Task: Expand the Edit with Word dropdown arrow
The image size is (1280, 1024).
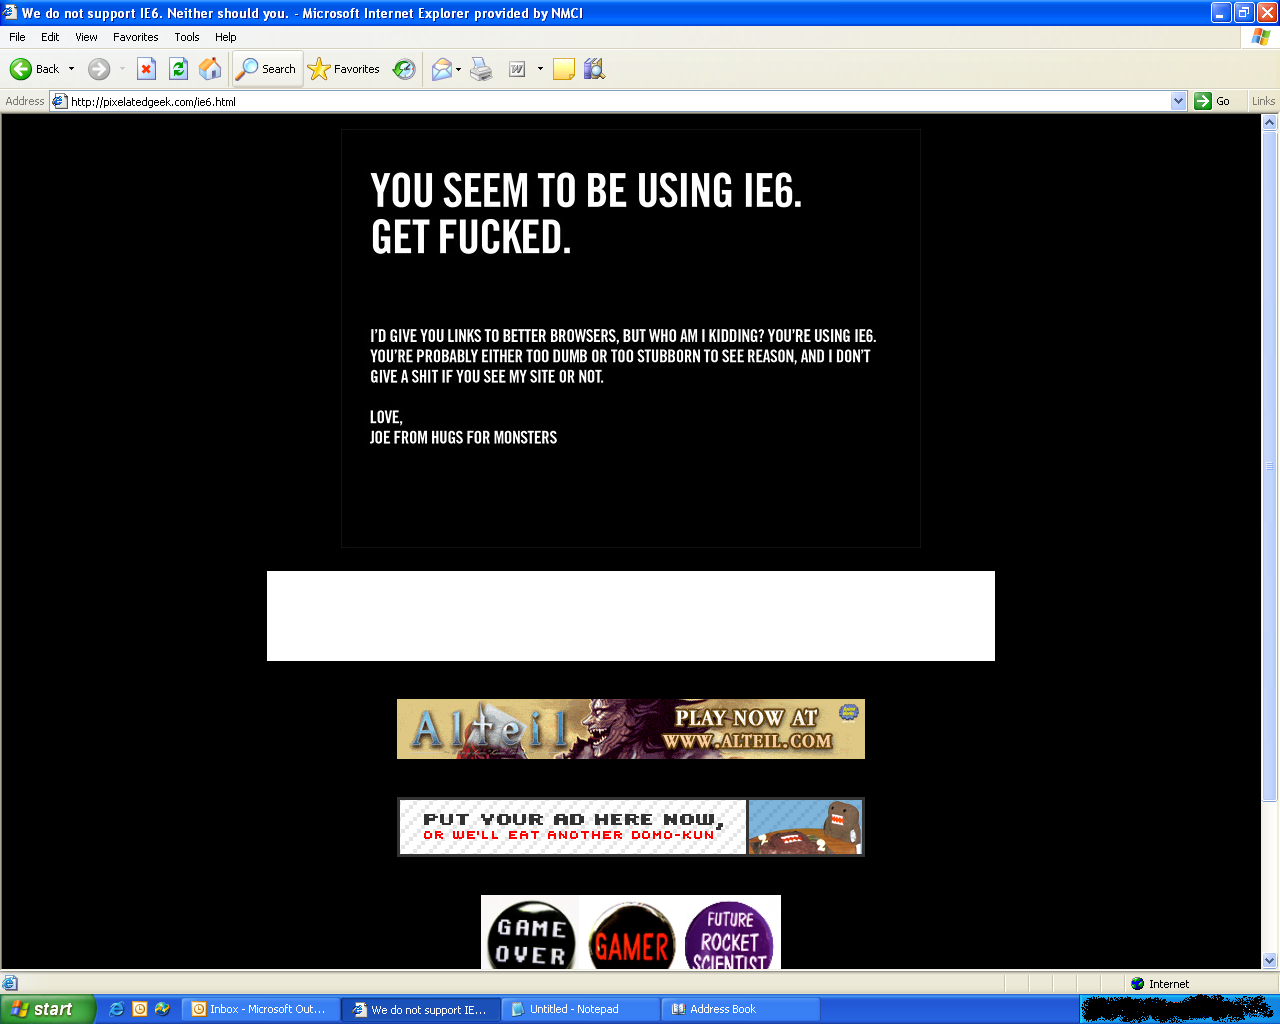Action: 540,69
